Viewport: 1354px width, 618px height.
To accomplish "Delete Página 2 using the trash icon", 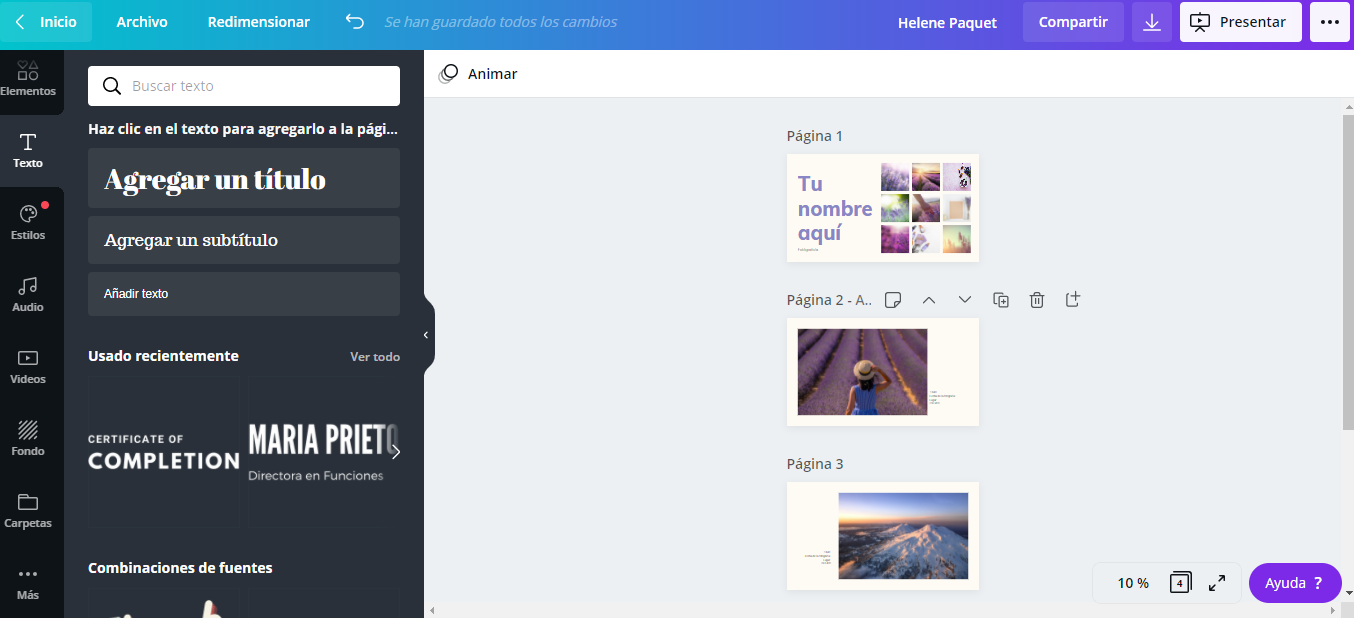I will coord(1037,299).
